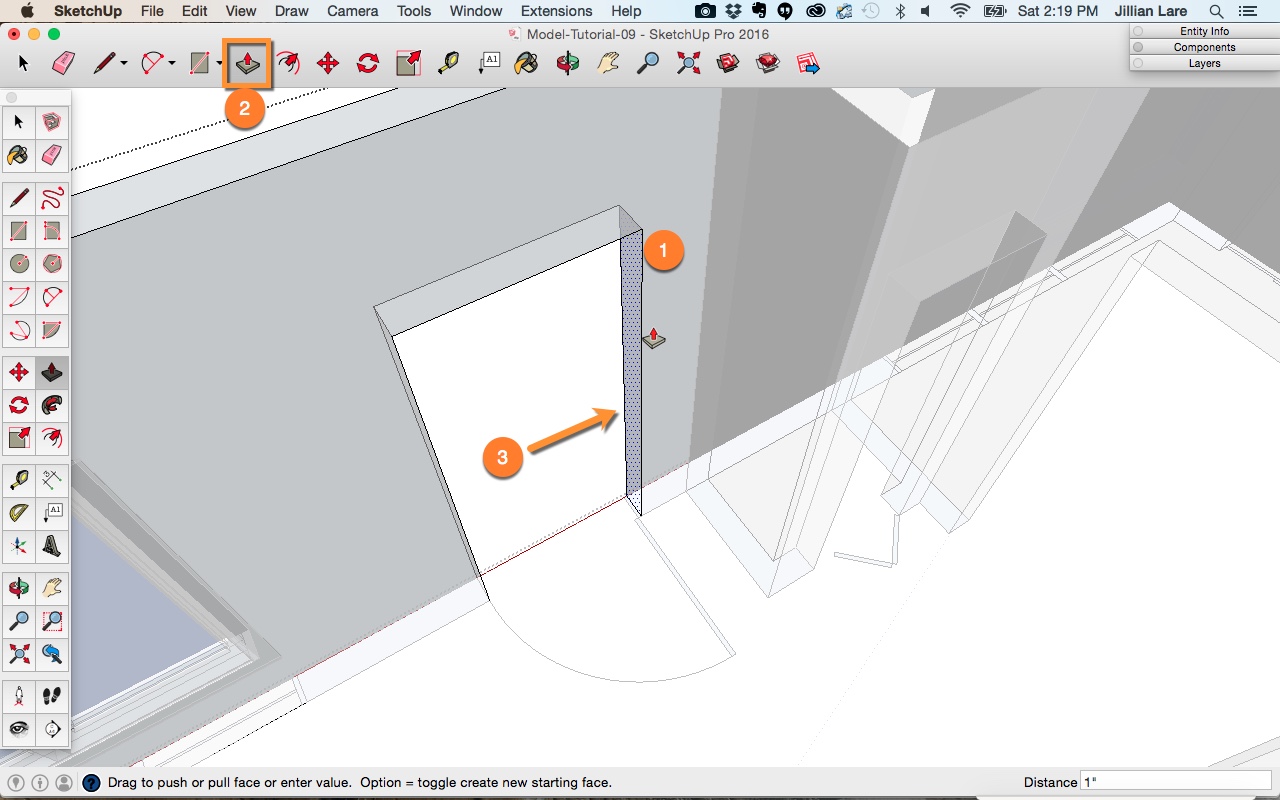The height and width of the screenshot is (800, 1280).
Task: Open the Extensions menu
Action: pyautogui.click(x=556, y=11)
